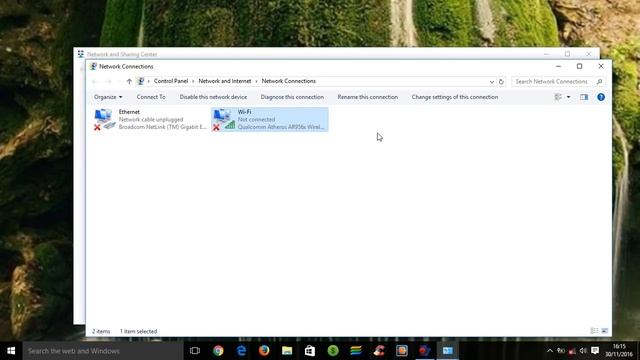Go back with the back arrow
The height and width of the screenshot is (360, 640).
click(x=95, y=82)
